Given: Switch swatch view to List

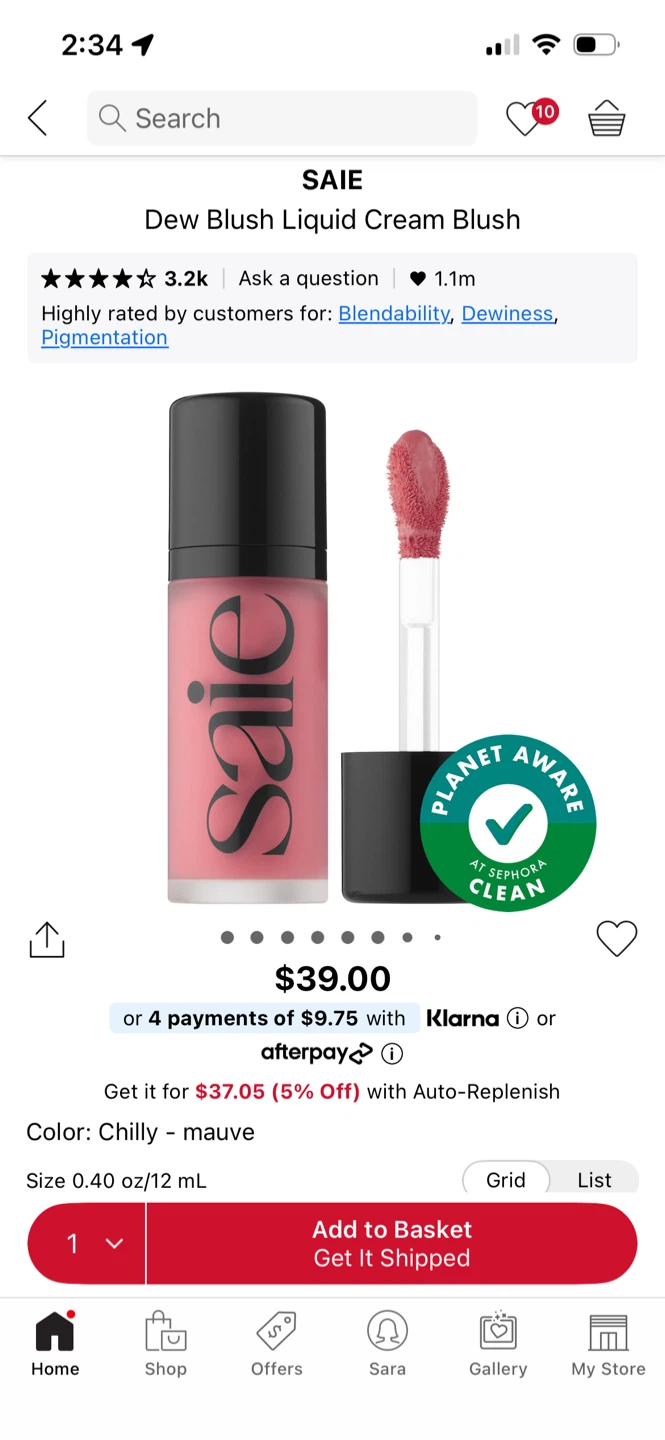Looking at the screenshot, I should [x=594, y=1180].
